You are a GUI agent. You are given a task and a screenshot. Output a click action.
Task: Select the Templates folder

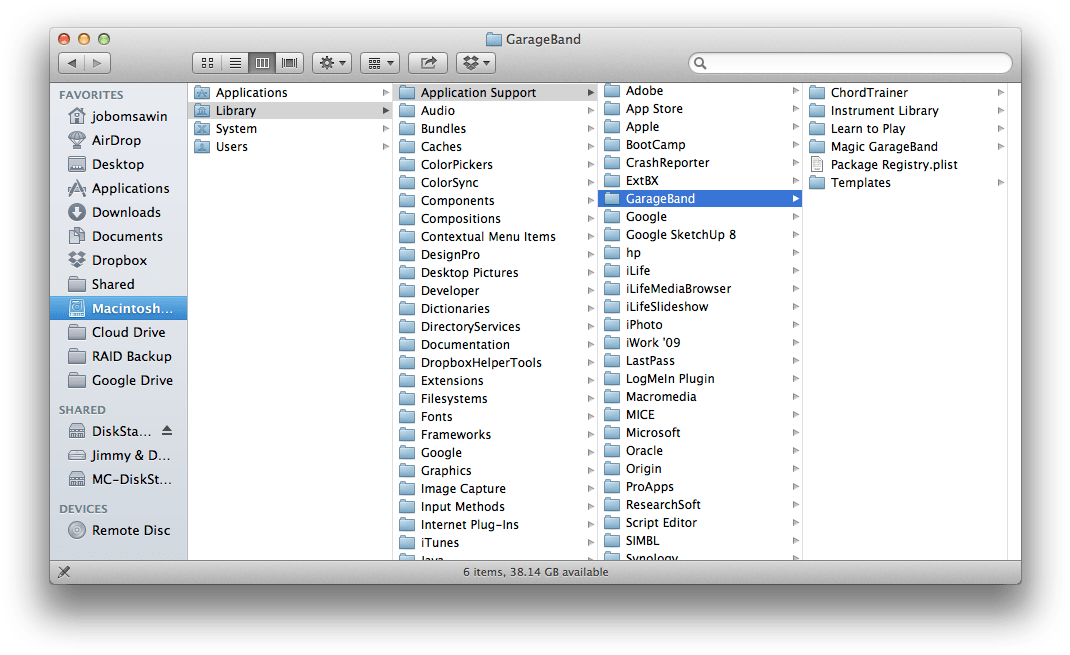point(906,182)
